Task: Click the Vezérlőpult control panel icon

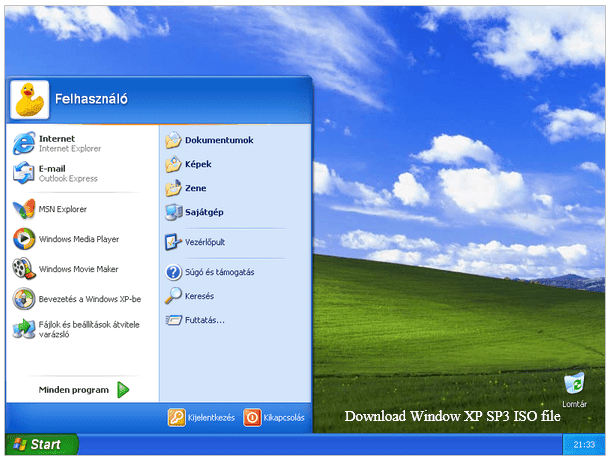Action: point(173,242)
